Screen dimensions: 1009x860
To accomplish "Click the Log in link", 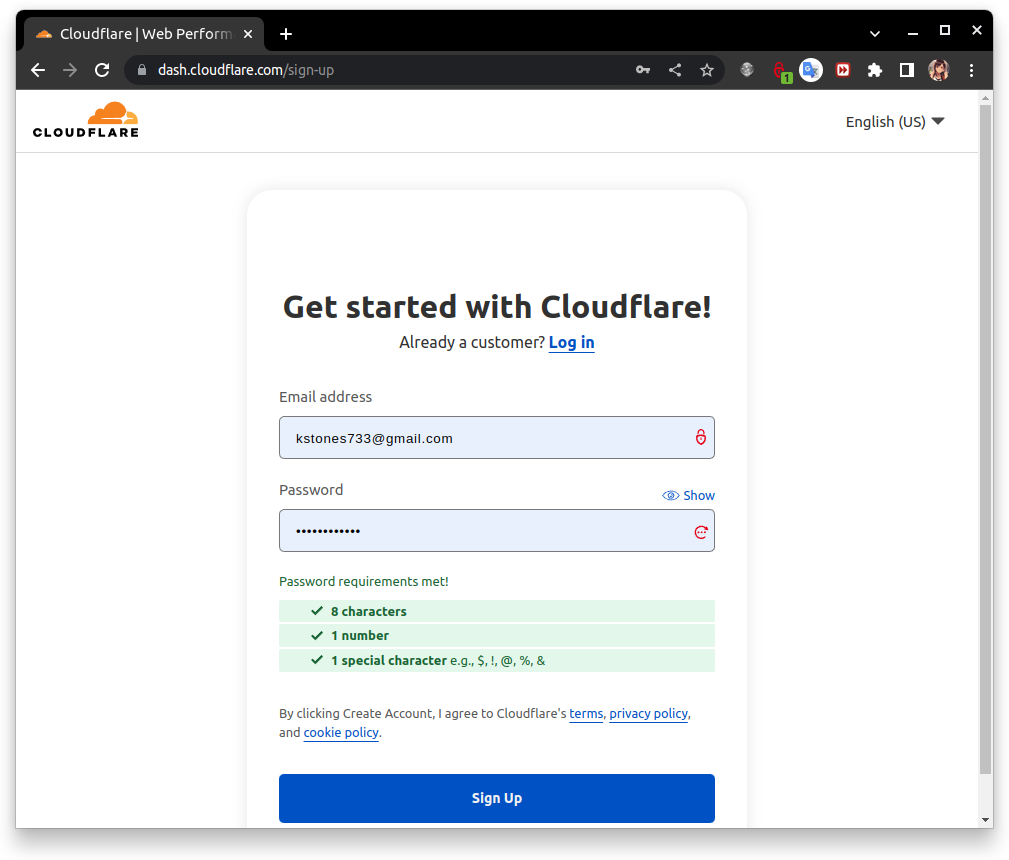I will coord(571,342).
